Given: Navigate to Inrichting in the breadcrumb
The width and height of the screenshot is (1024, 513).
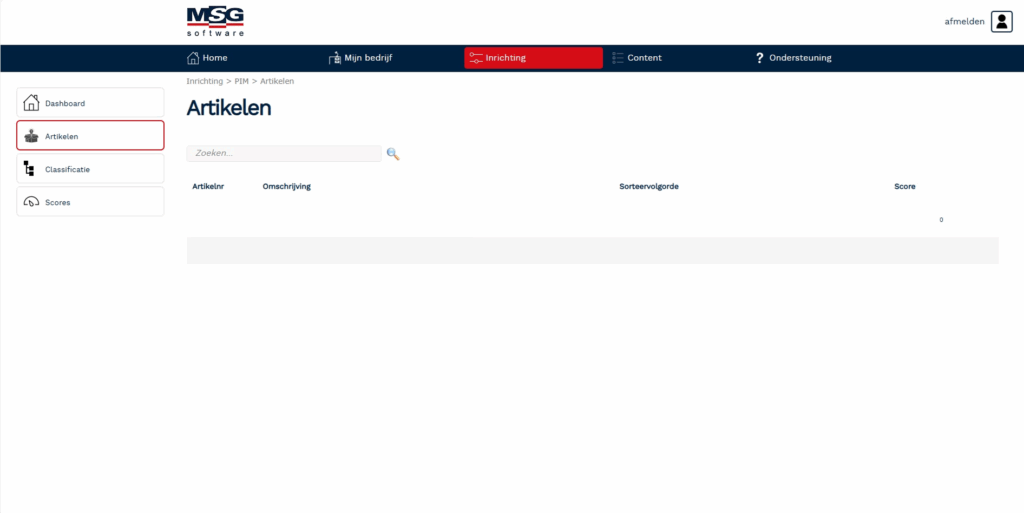Looking at the screenshot, I should 204,81.
